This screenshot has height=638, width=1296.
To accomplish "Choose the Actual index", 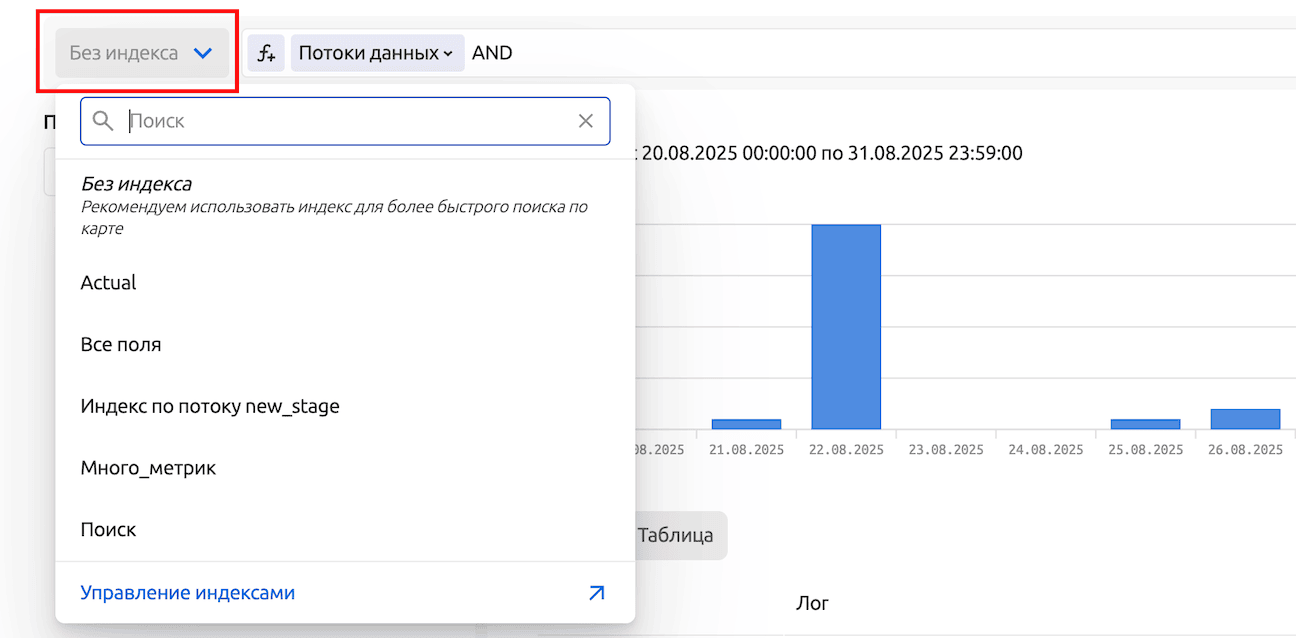I will point(109,283).
